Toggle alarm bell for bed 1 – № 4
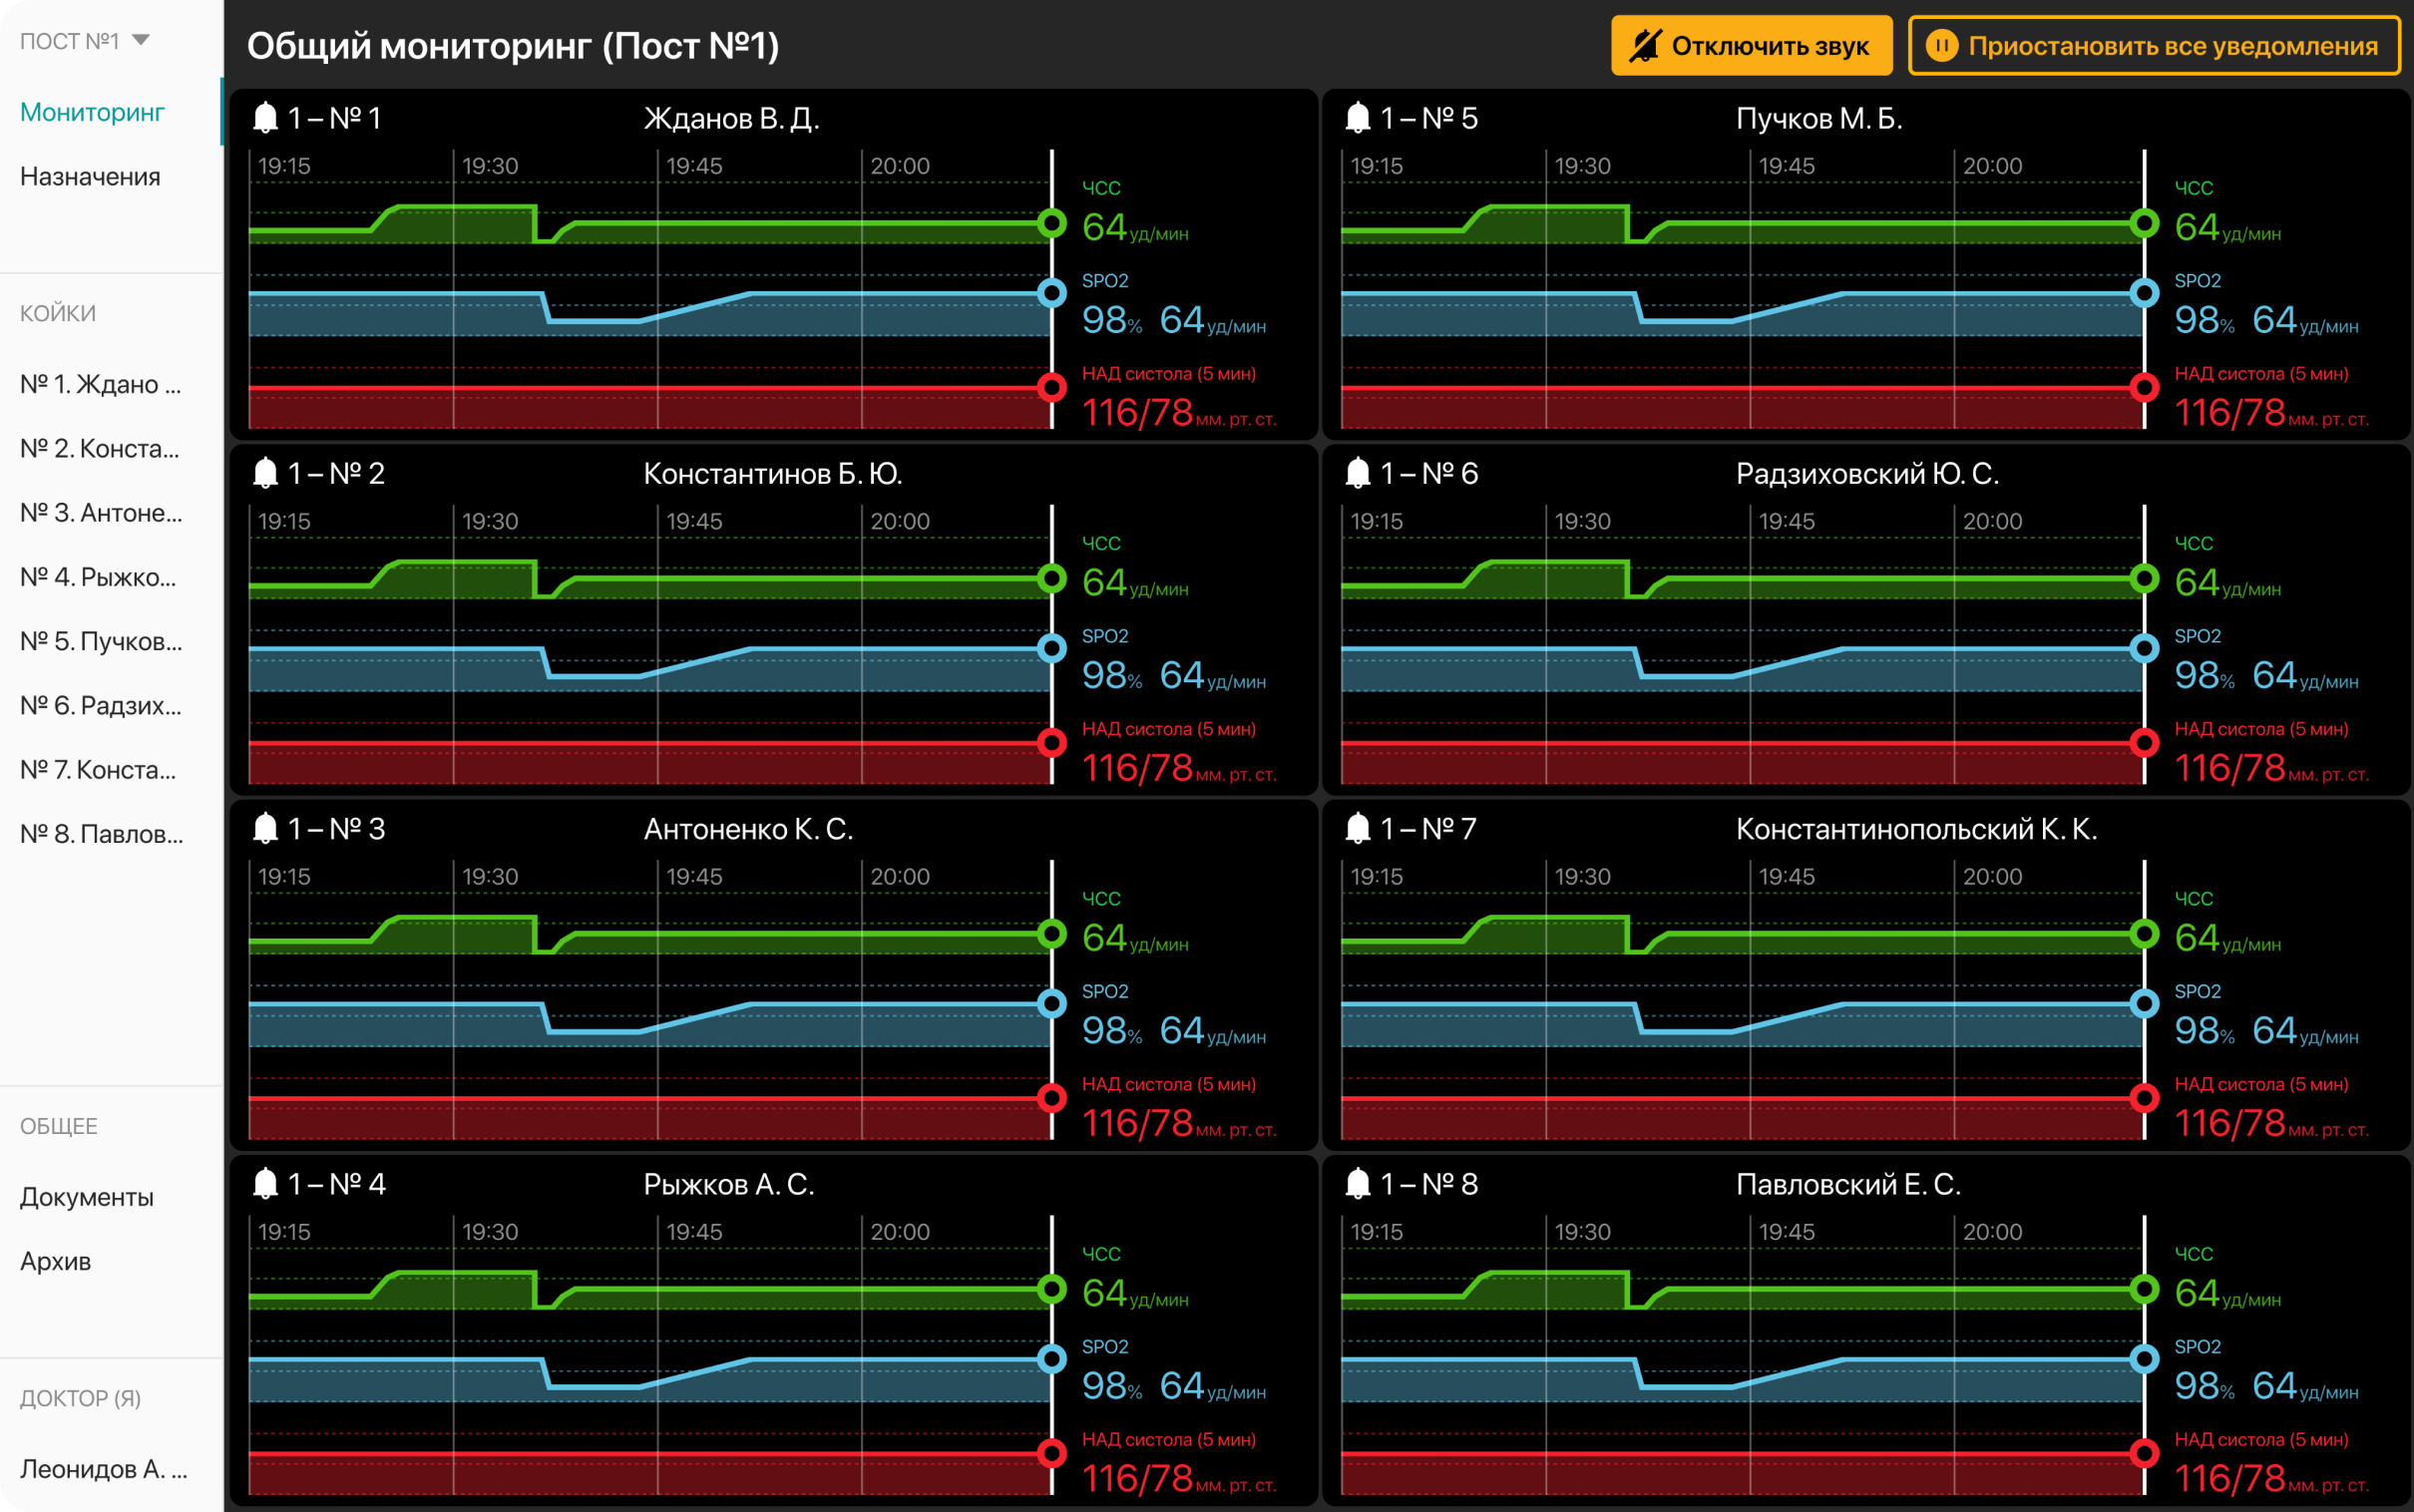The height and width of the screenshot is (1512, 2414). click(265, 1184)
